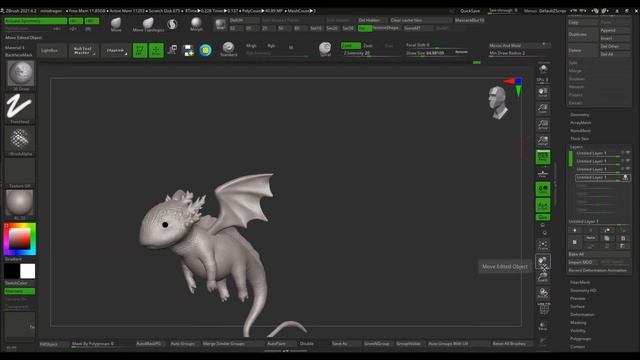The image size is (640, 360).
Task: Click the PolyF line fill icon
Action: (544, 309)
